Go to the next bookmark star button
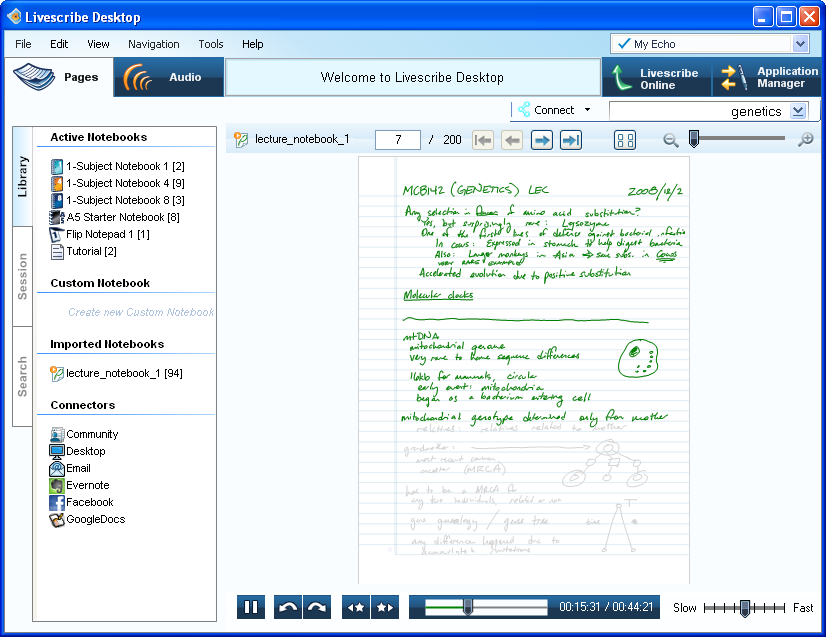 (x=384, y=607)
